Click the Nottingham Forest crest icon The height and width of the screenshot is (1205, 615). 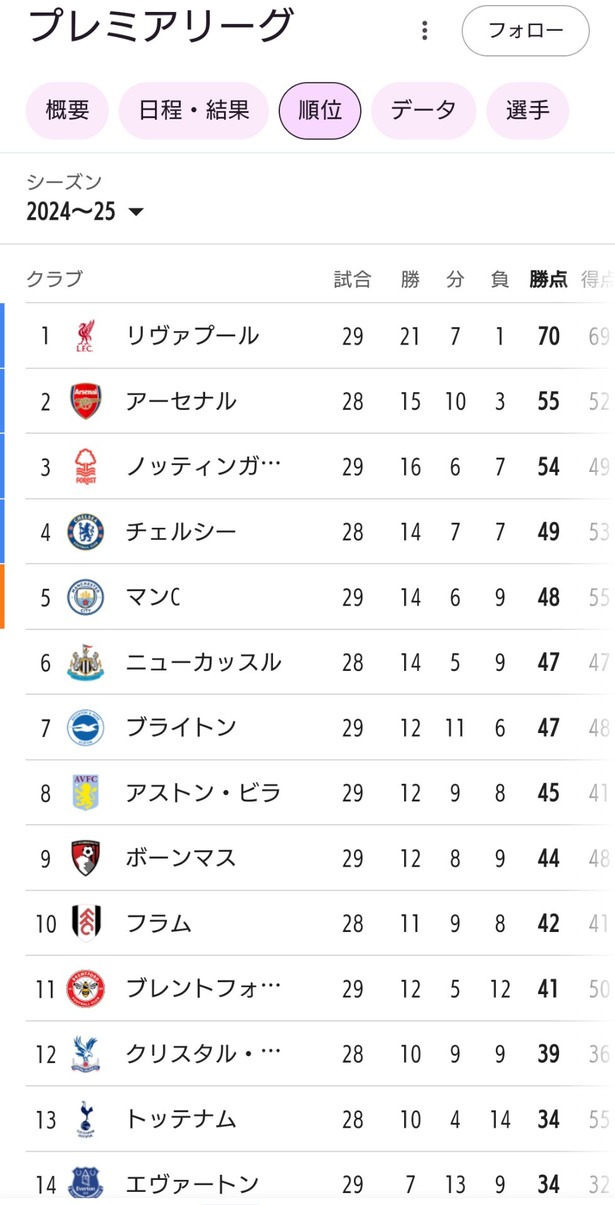(x=85, y=467)
